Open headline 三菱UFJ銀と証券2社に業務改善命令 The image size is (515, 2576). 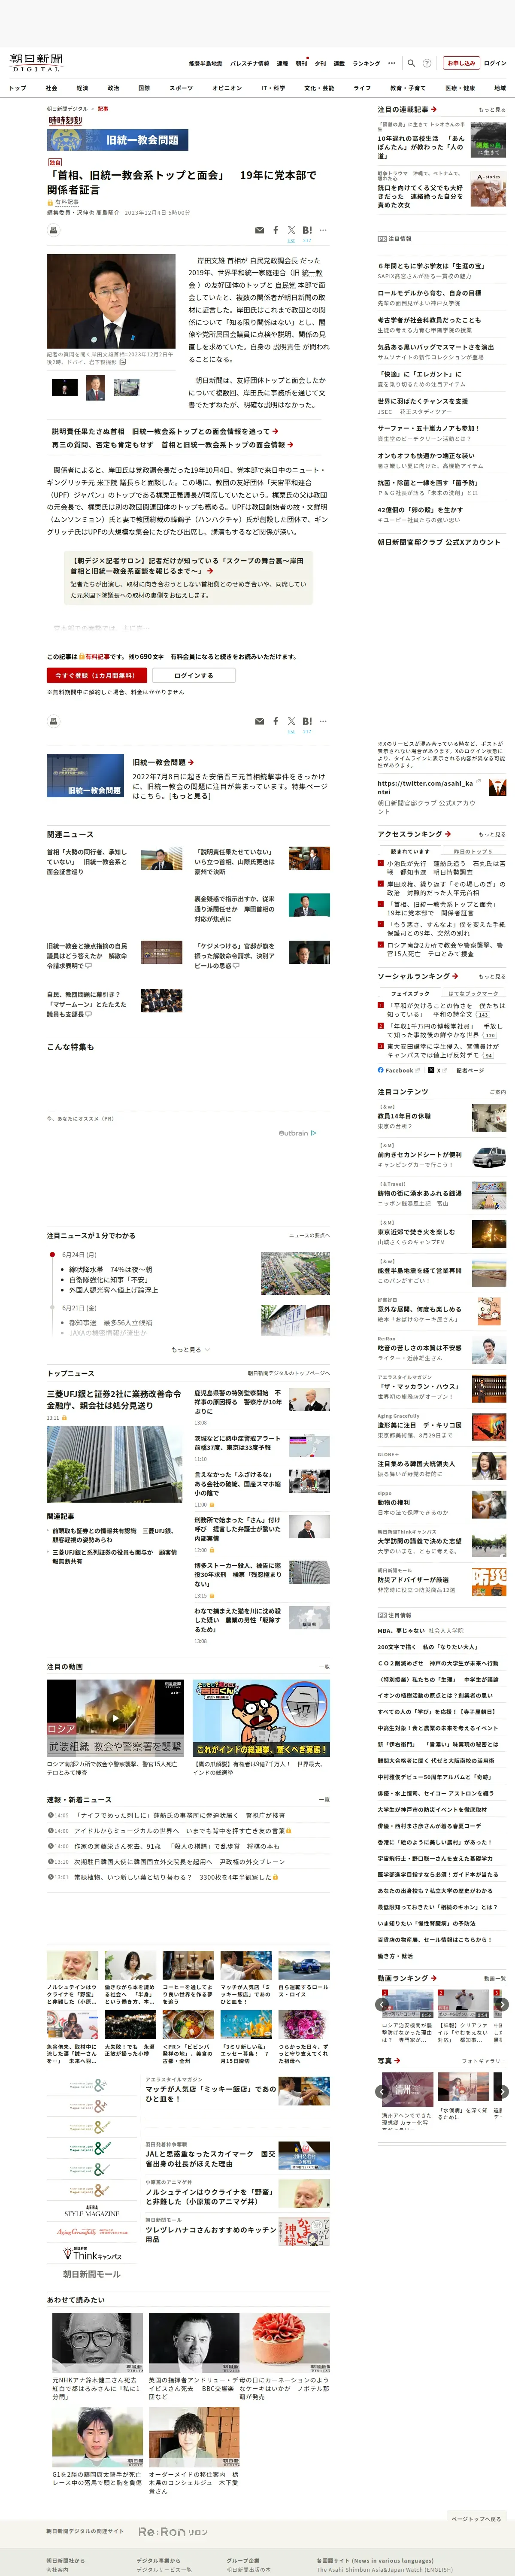click(x=114, y=1399)
